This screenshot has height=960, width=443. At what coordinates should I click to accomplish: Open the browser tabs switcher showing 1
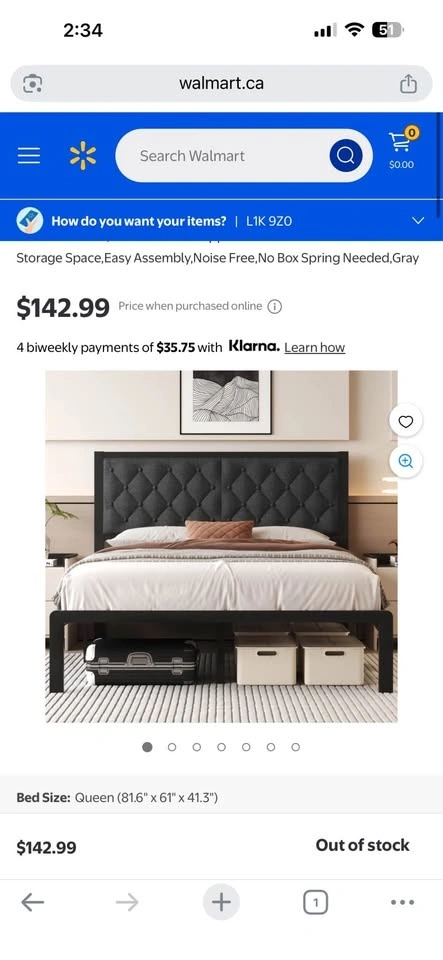pyautogui.click(x=315, y=902)
